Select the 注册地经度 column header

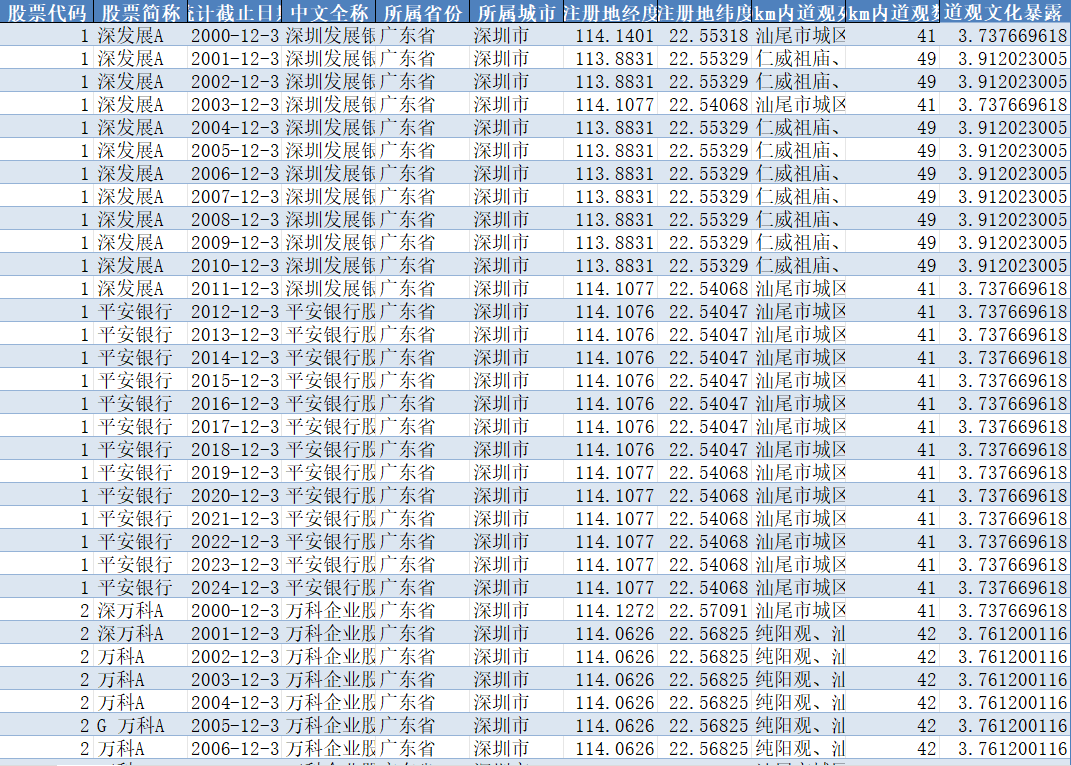[609, 13]
